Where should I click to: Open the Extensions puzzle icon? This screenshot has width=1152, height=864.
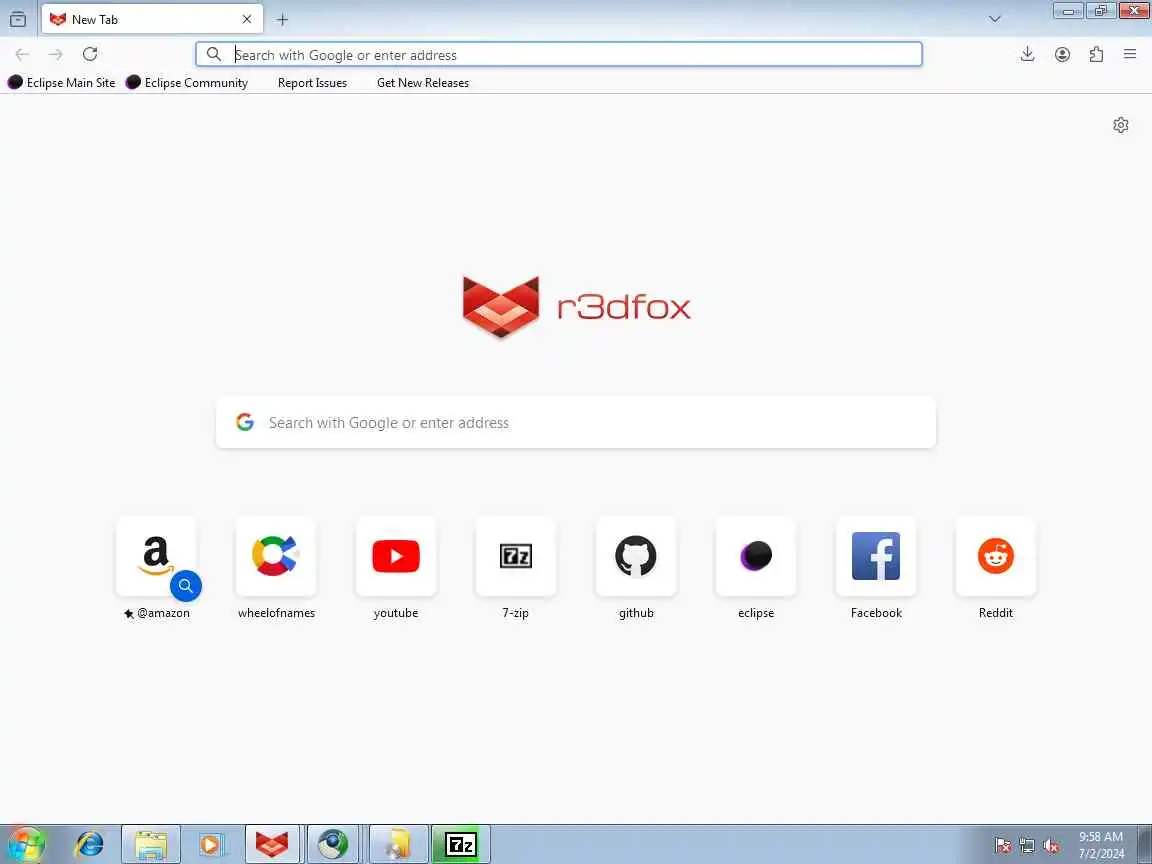(1096, 54)
